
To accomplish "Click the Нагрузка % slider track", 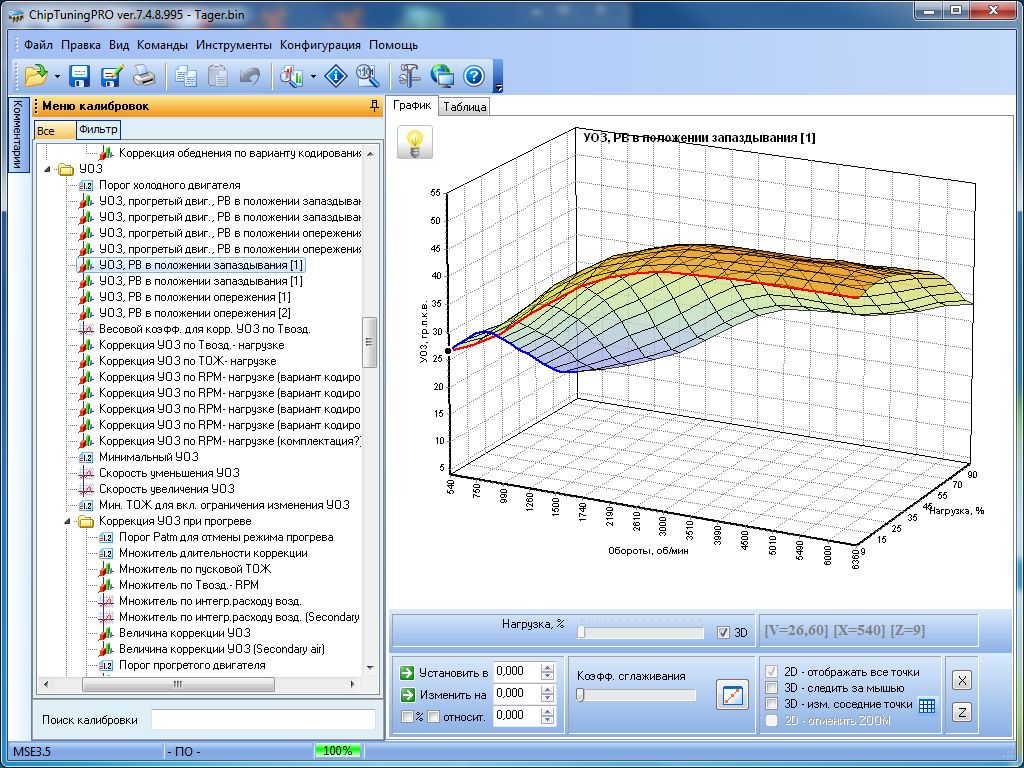I will tap(640, 632).
